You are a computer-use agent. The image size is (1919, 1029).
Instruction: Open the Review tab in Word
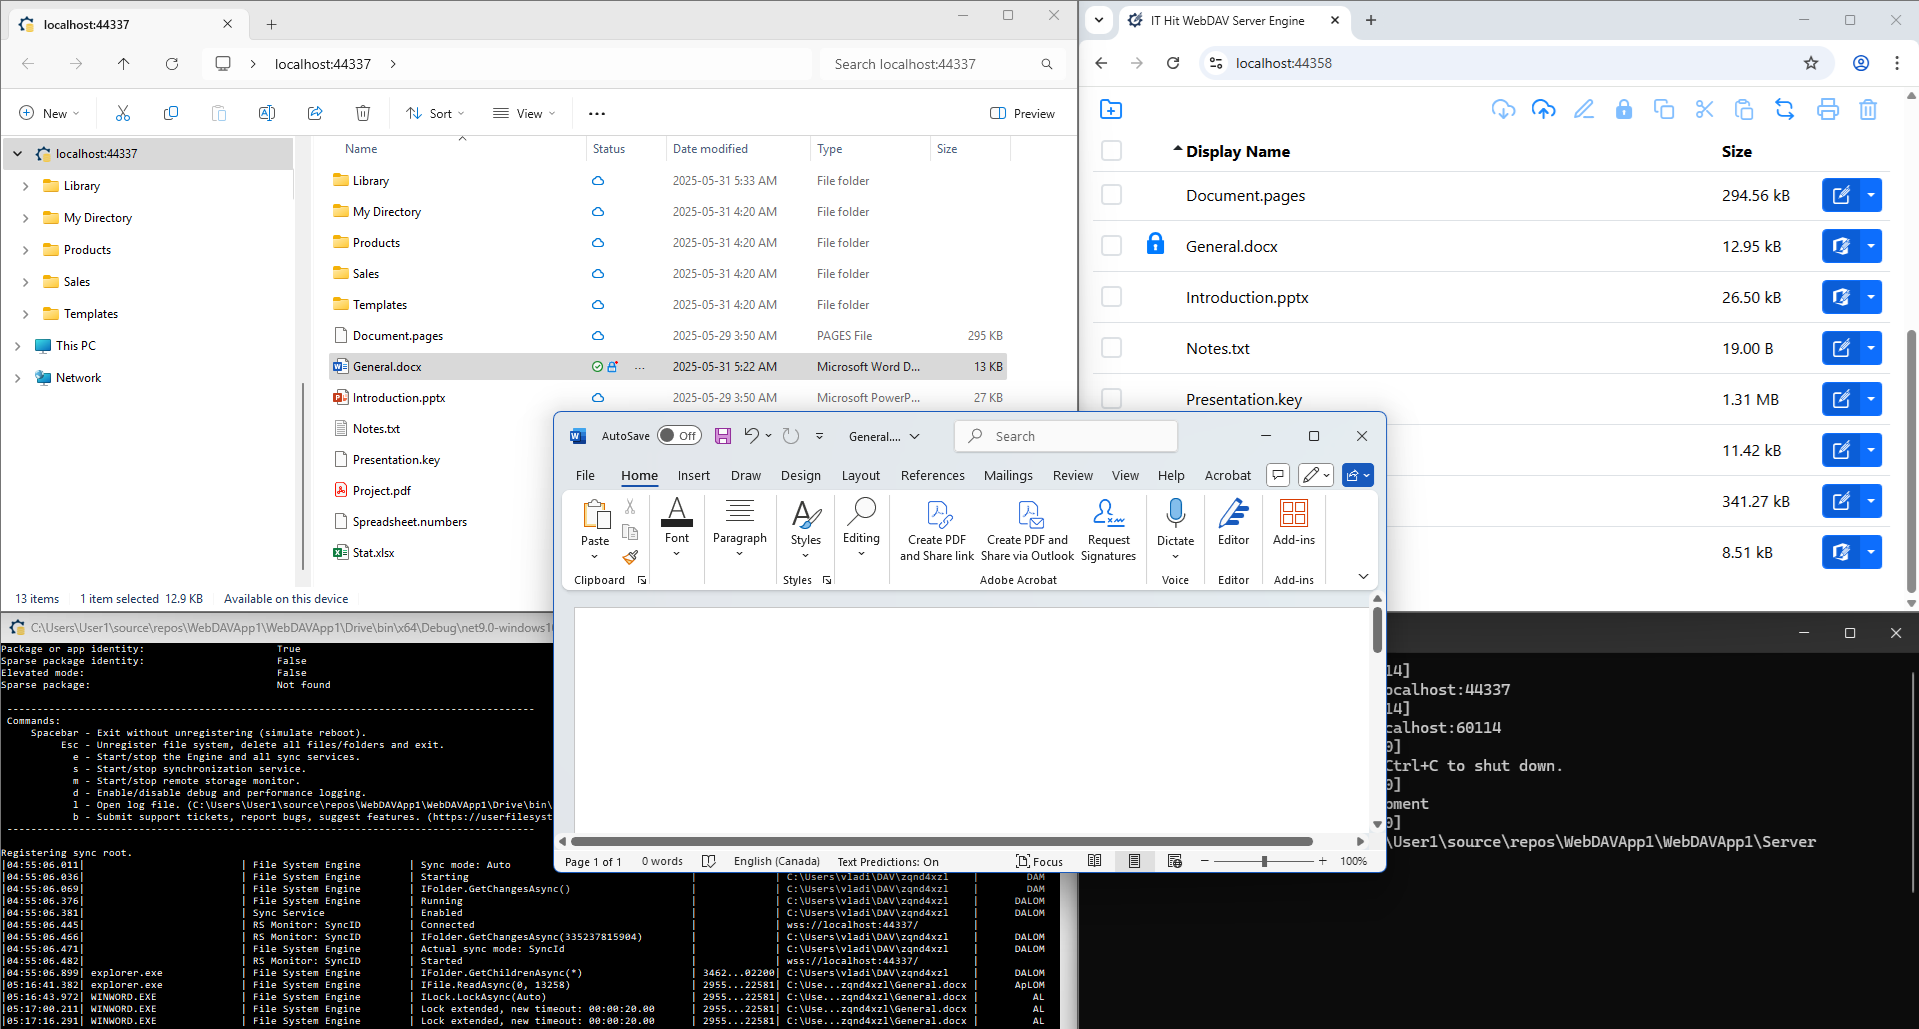coord(1072,476)
